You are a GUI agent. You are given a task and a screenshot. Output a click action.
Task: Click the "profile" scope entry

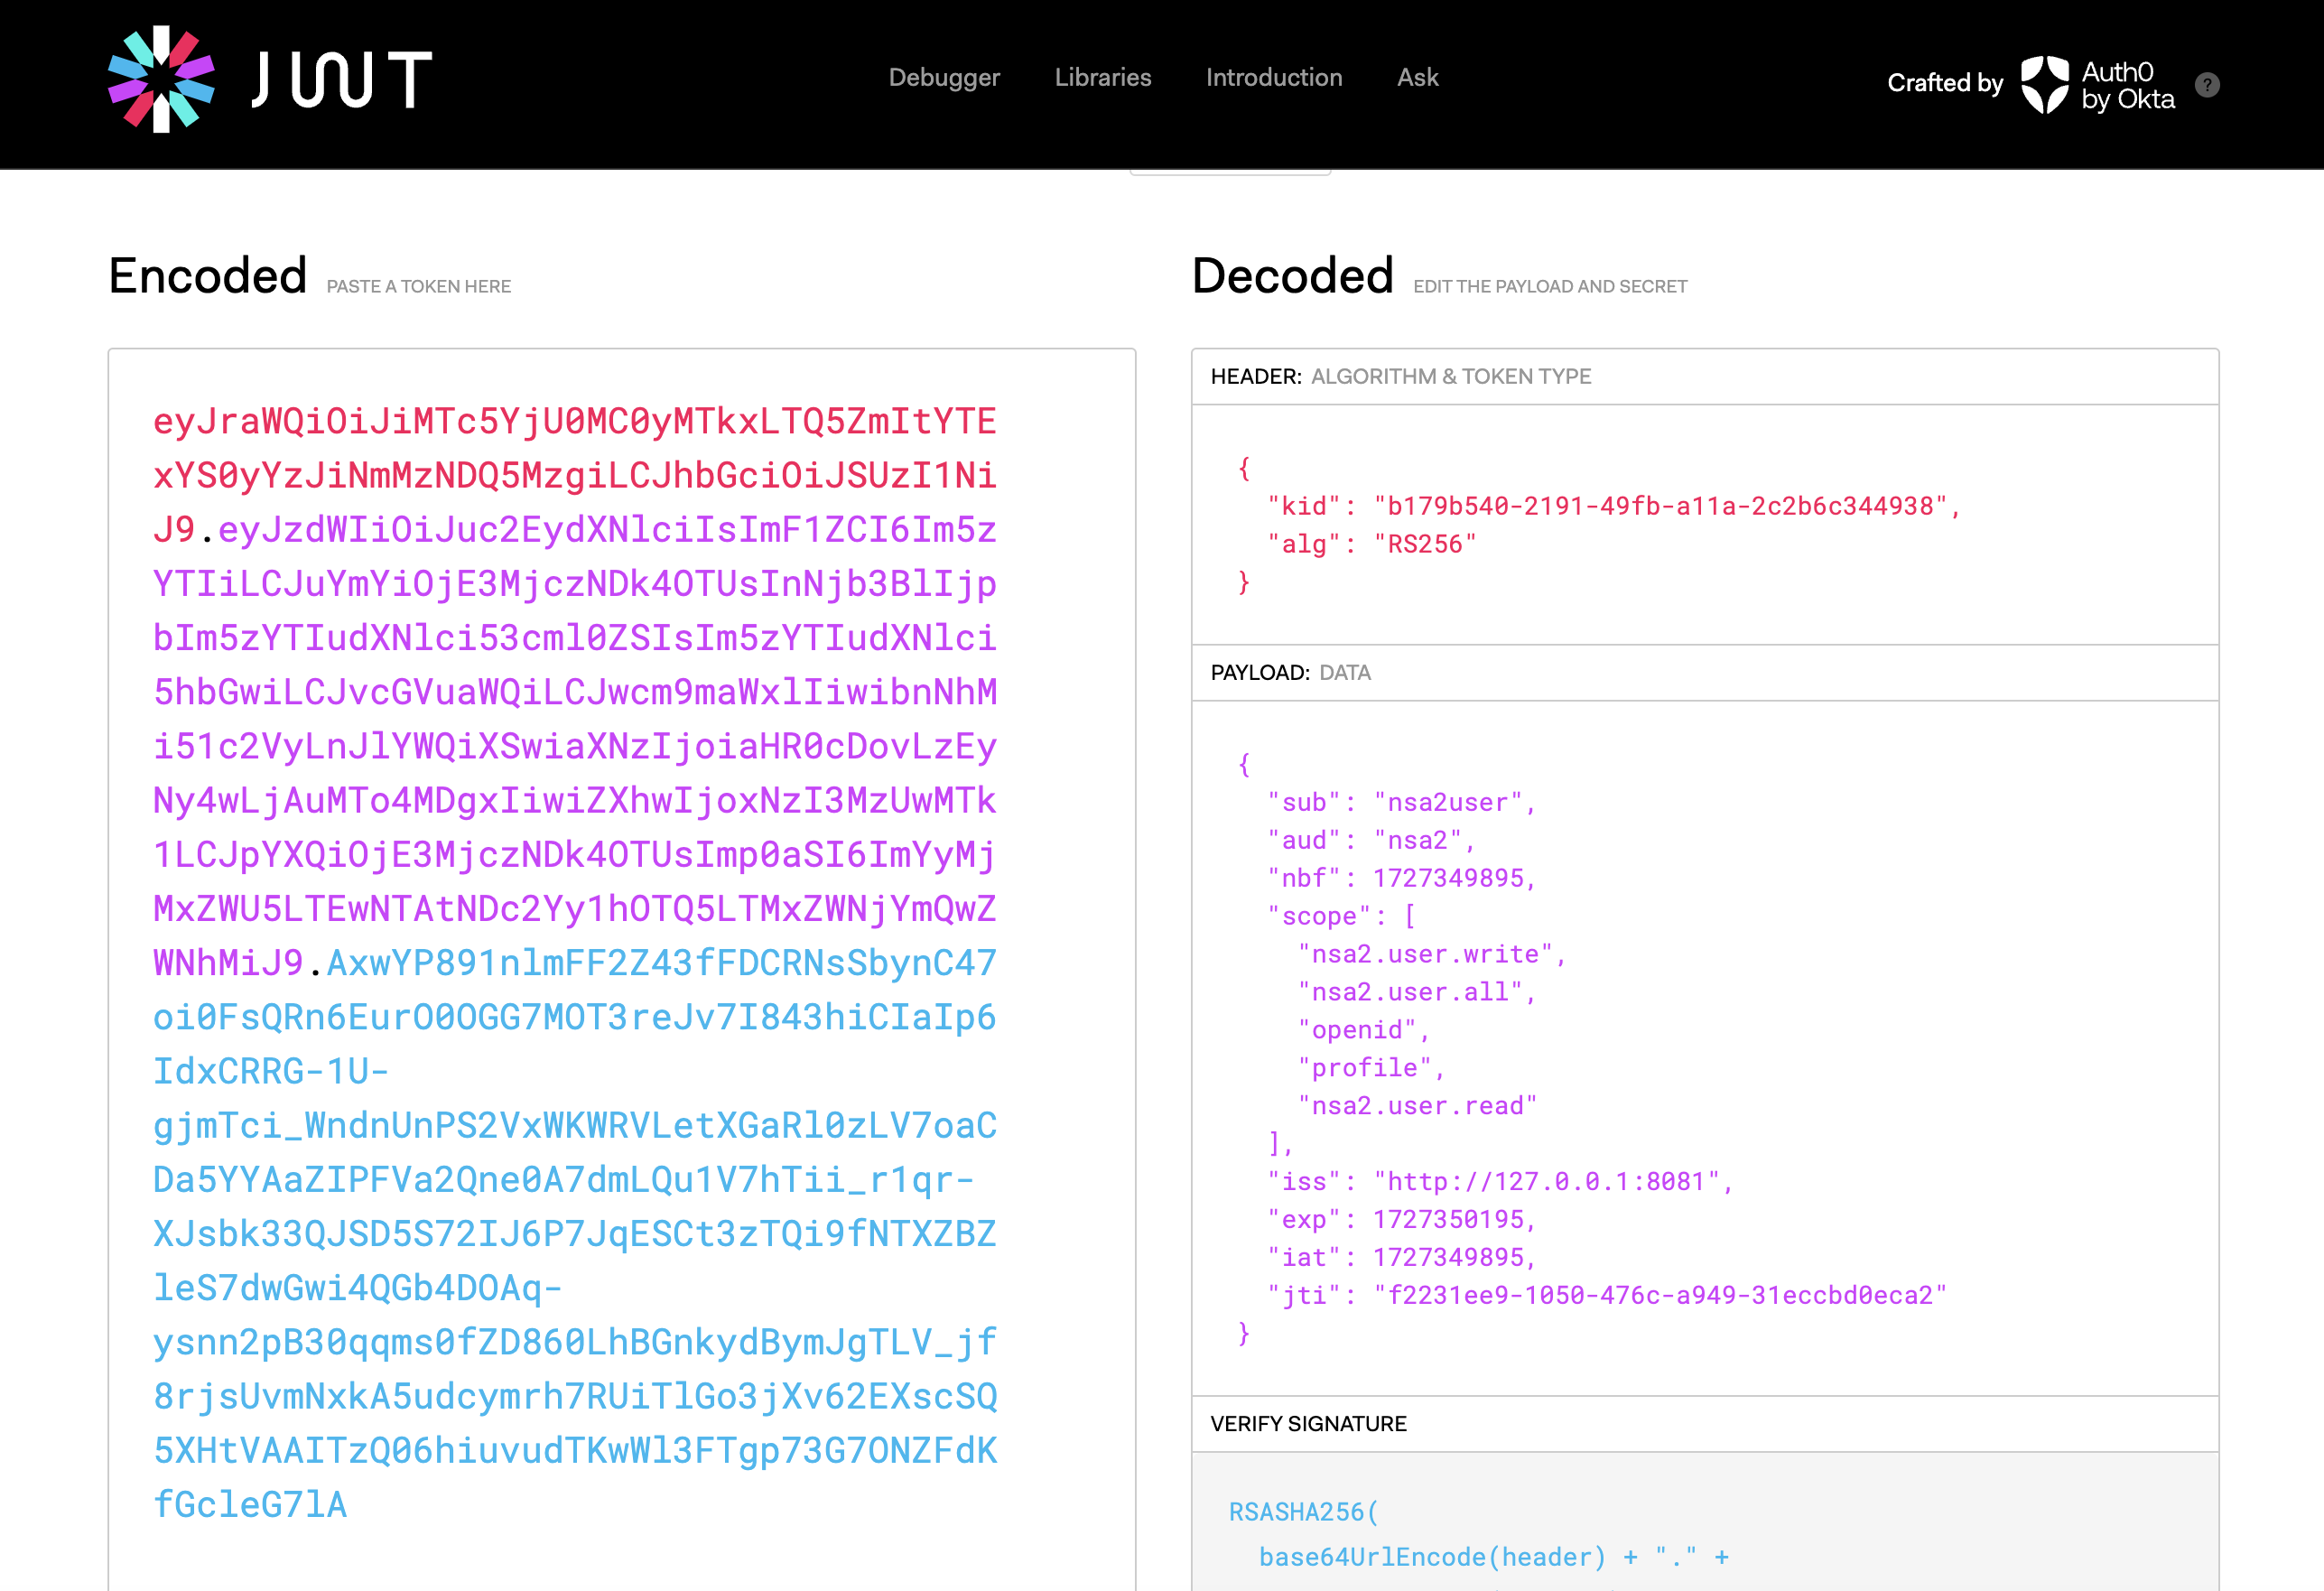click(x=1371, y=1068)
